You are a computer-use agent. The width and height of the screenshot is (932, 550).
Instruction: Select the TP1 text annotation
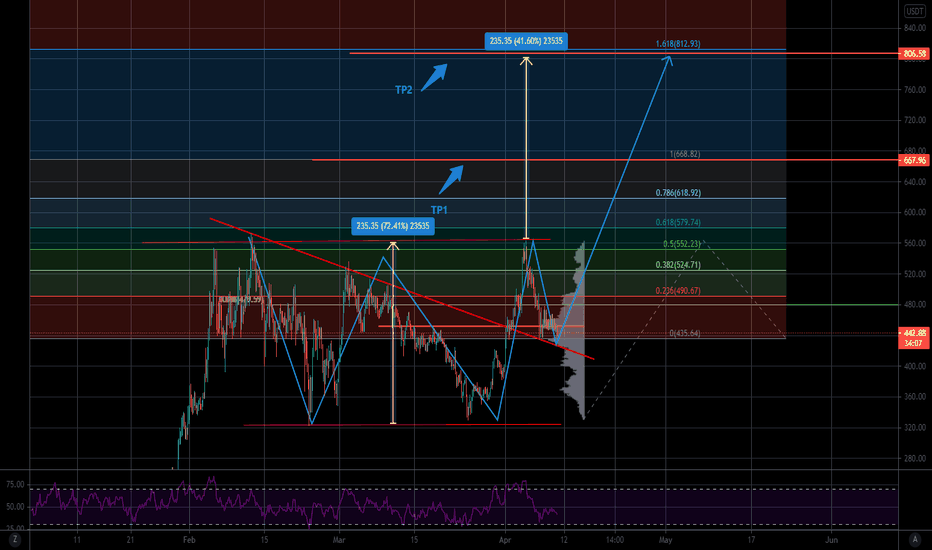[439, 210]
